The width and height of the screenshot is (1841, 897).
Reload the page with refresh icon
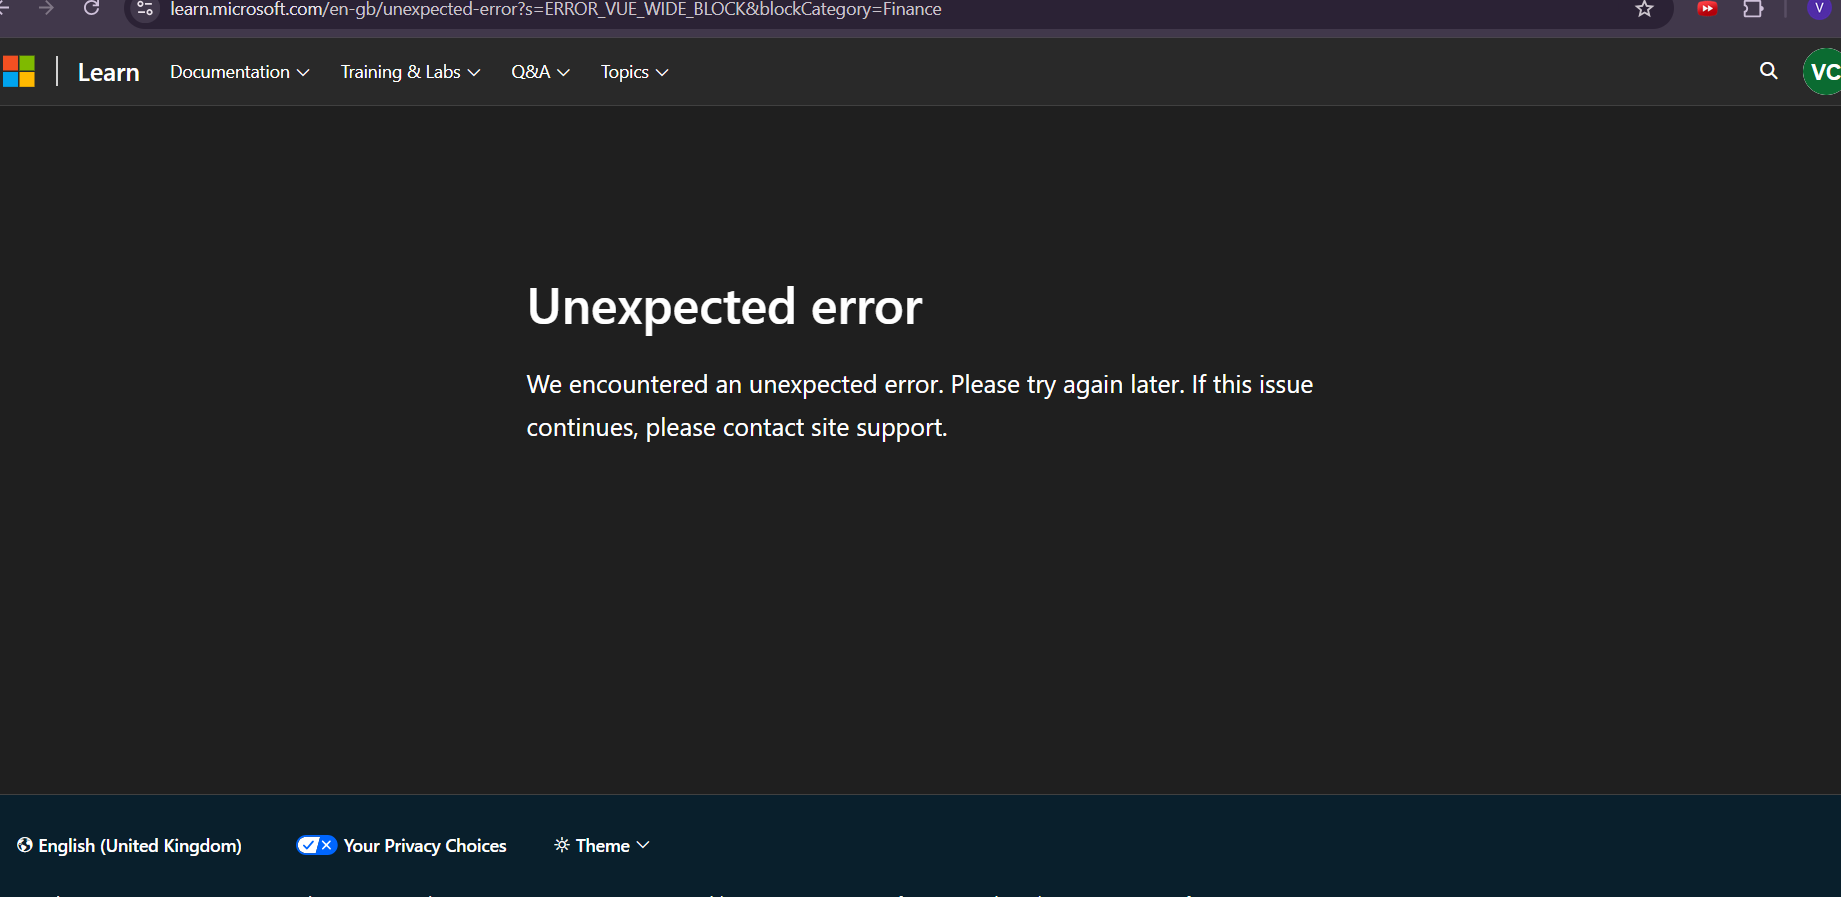coord(91,9)
